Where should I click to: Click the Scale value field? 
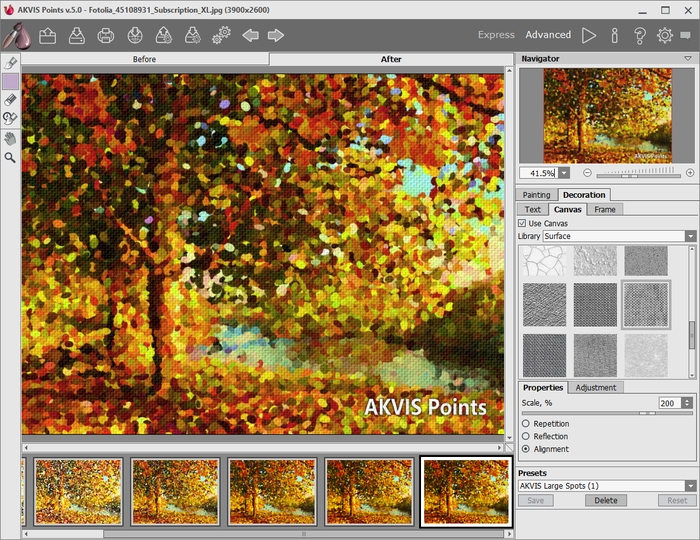click(x=670, y=403)
